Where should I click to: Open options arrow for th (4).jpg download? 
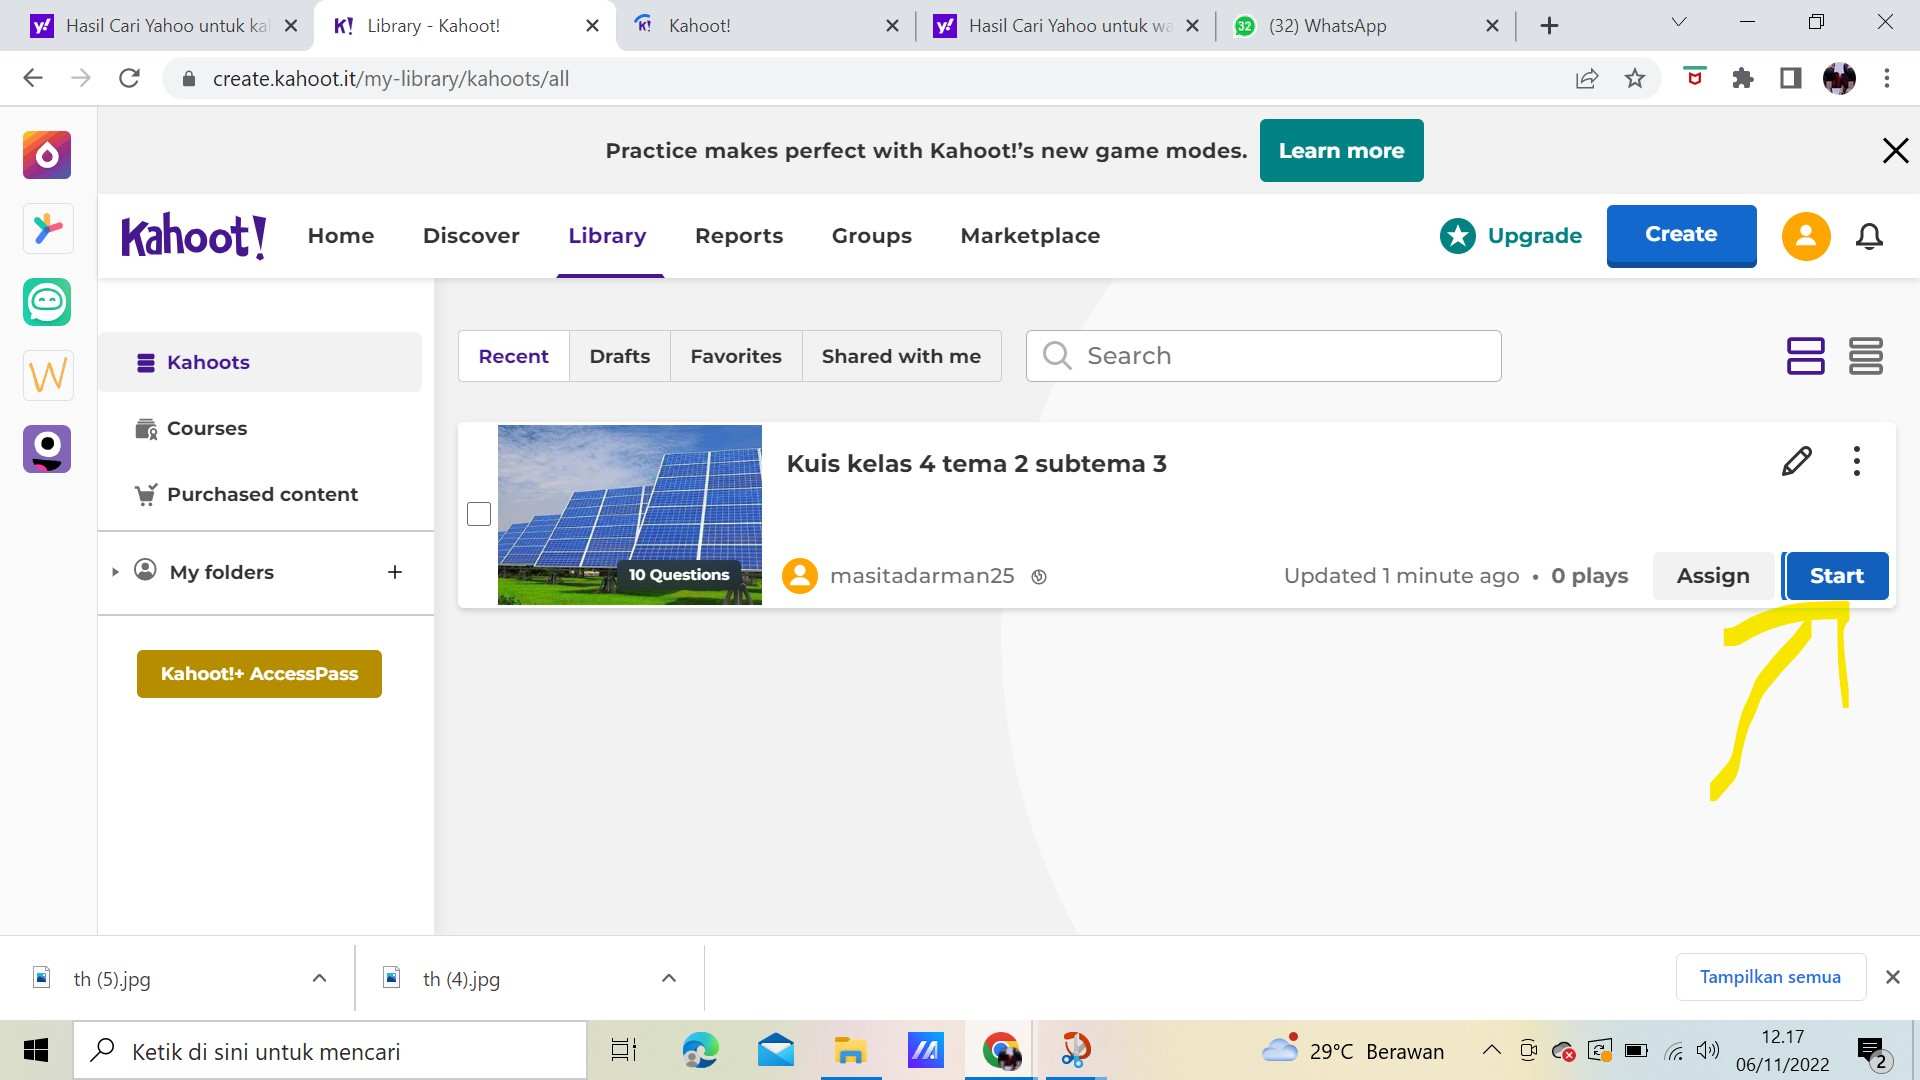669,978
